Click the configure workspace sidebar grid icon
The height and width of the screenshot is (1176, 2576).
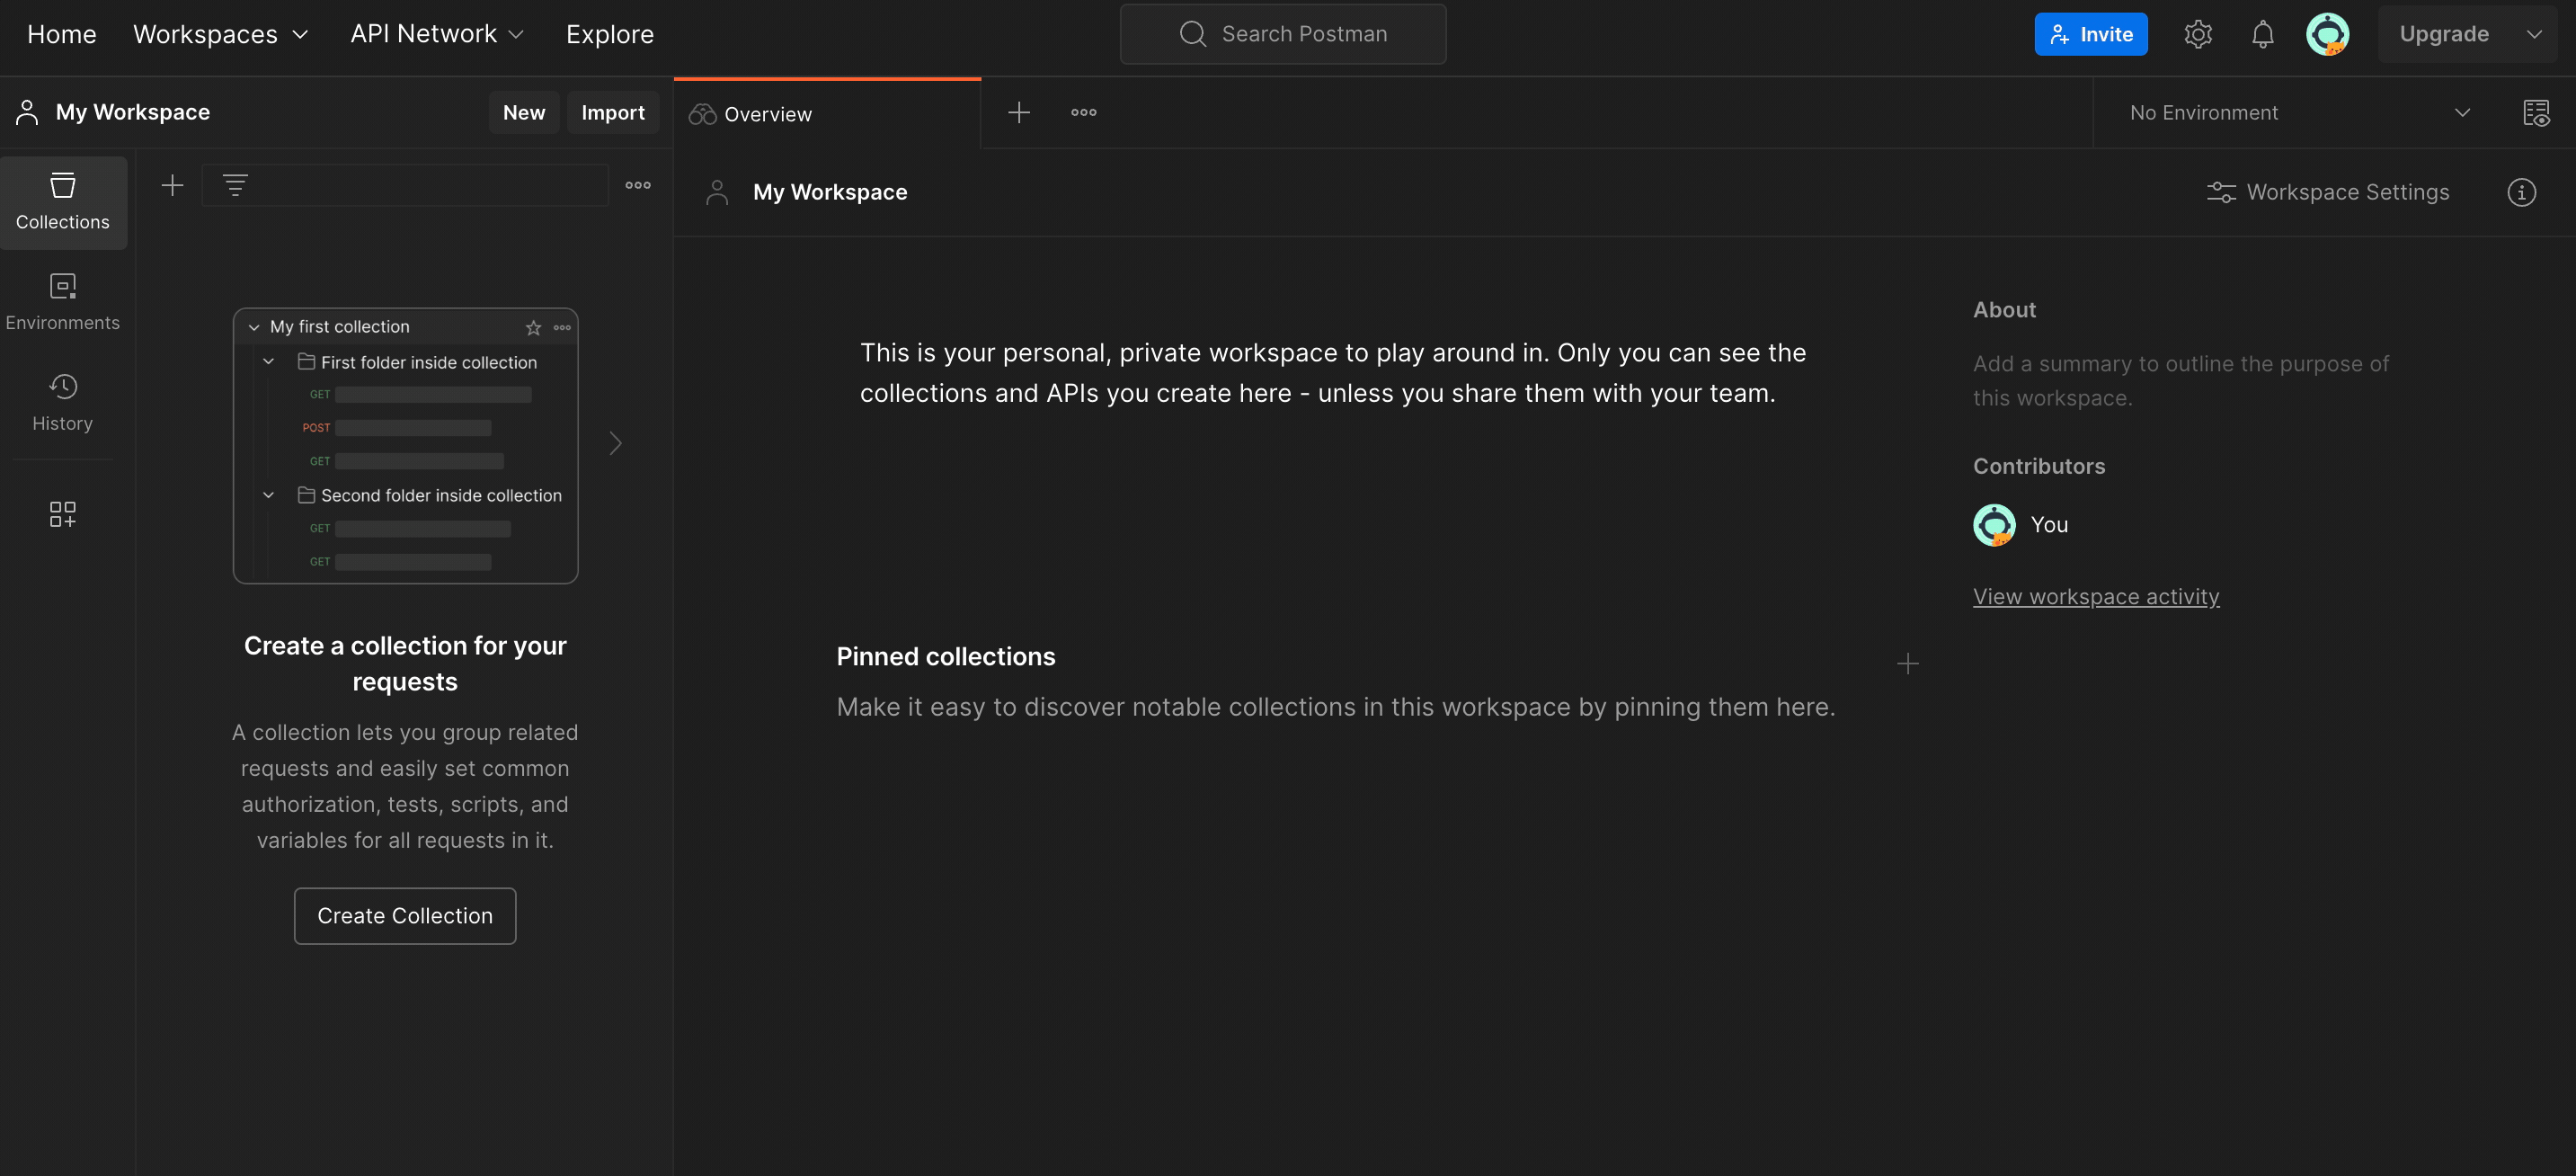tap(63, 514)
